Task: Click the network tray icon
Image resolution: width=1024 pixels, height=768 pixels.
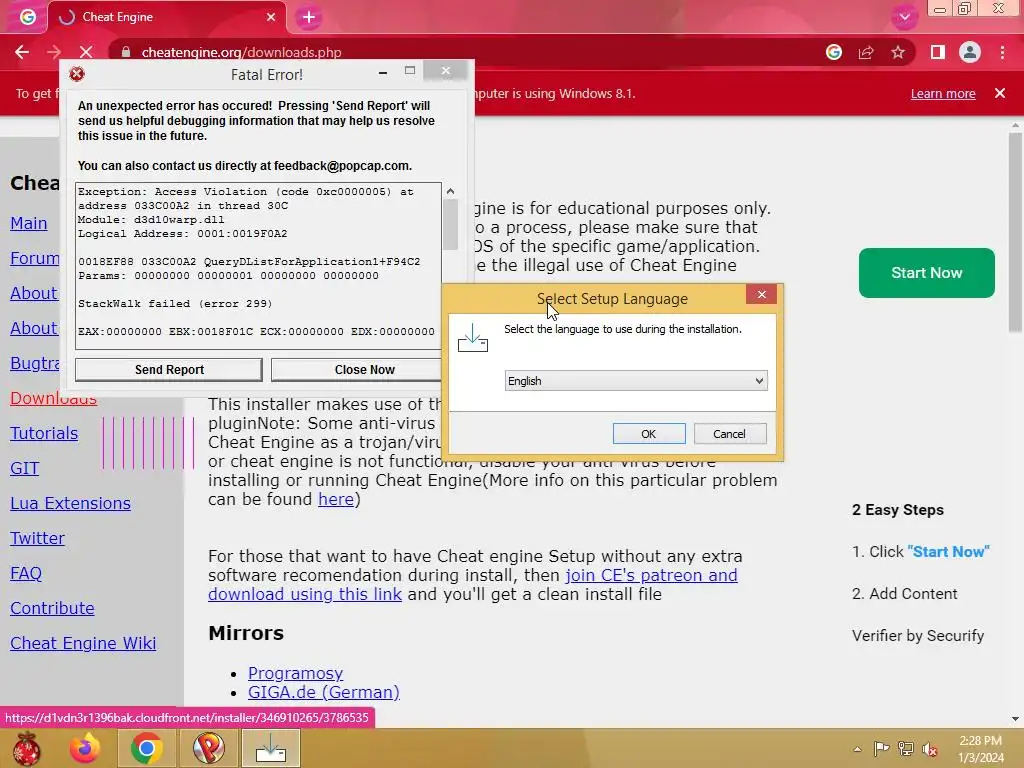Action: point(906,749)
